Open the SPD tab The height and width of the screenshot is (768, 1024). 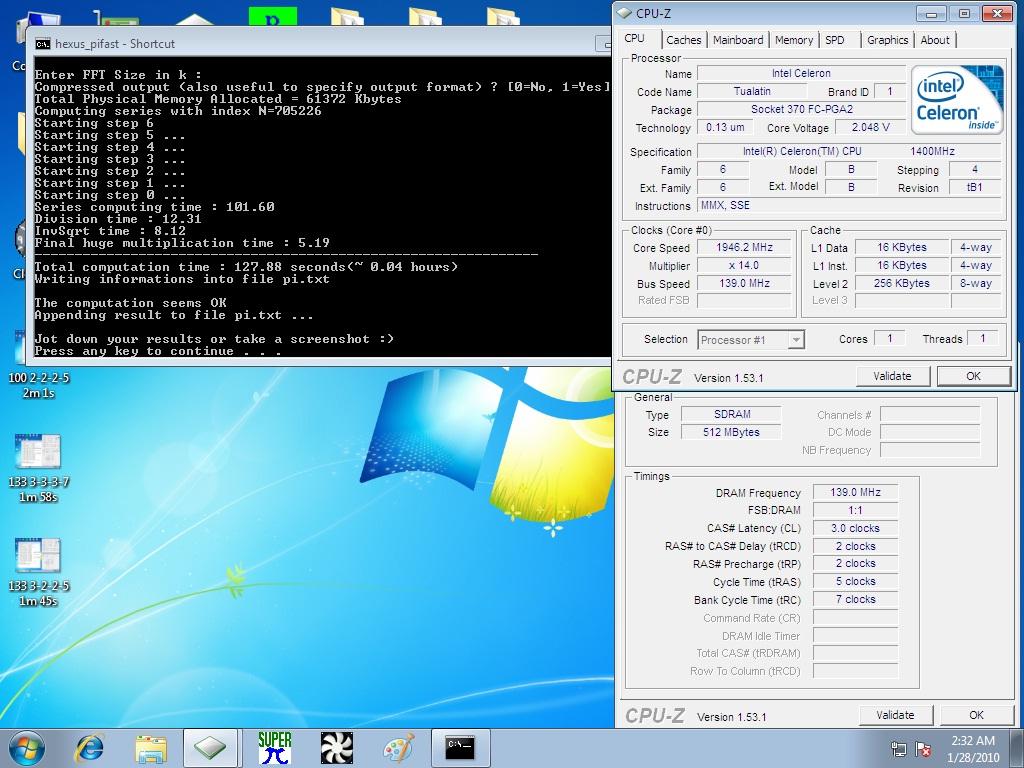click(x=835, y=40)
